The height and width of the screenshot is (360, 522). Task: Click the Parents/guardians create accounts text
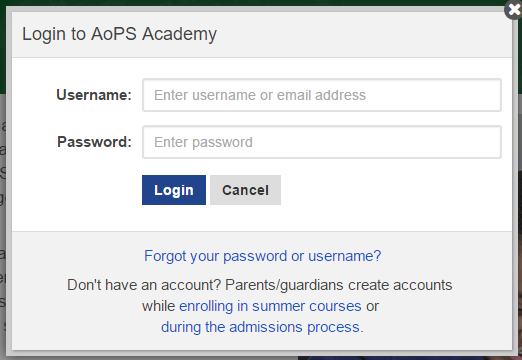(339, 285)
